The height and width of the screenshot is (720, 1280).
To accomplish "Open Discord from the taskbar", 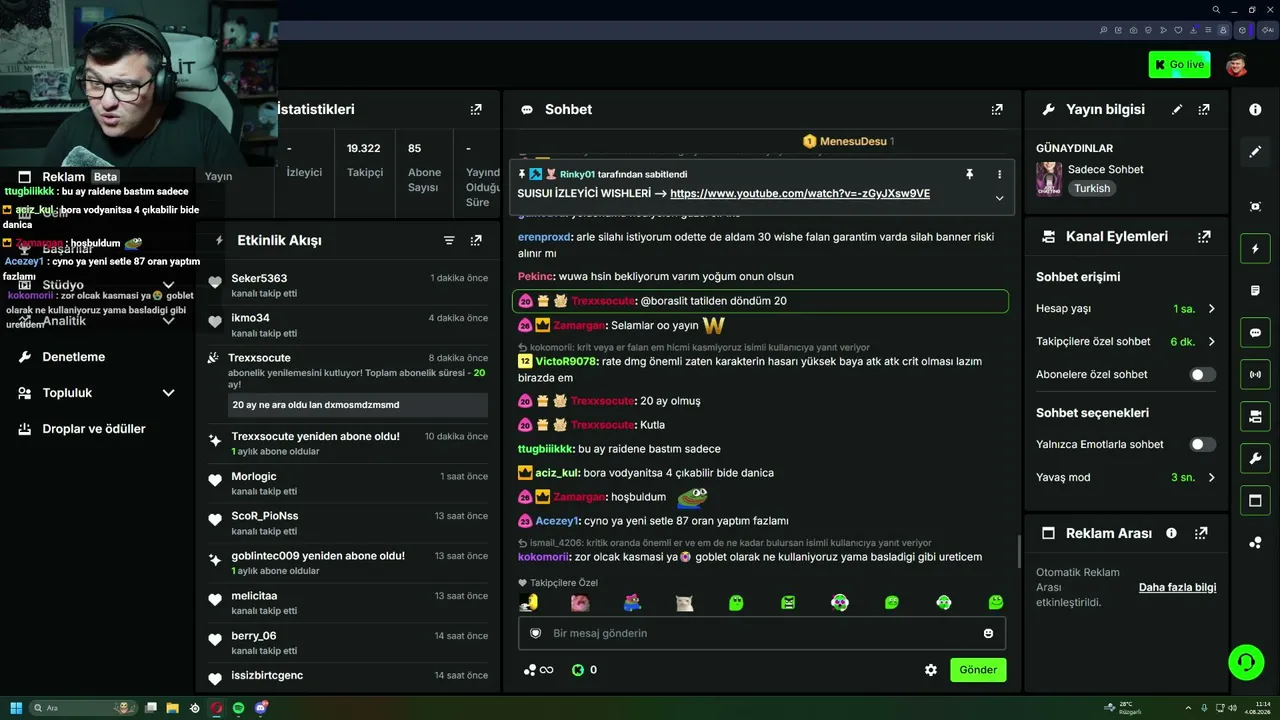I will (261, 708).
